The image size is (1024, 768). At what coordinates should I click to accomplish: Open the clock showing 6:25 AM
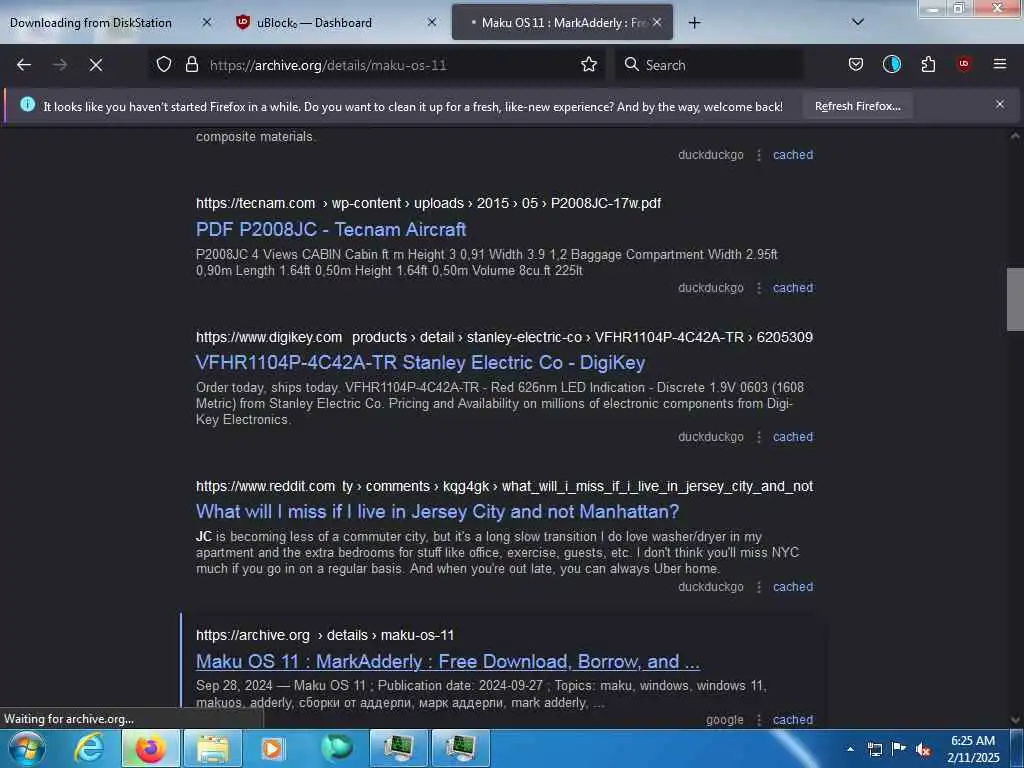(x=973, y=749)
